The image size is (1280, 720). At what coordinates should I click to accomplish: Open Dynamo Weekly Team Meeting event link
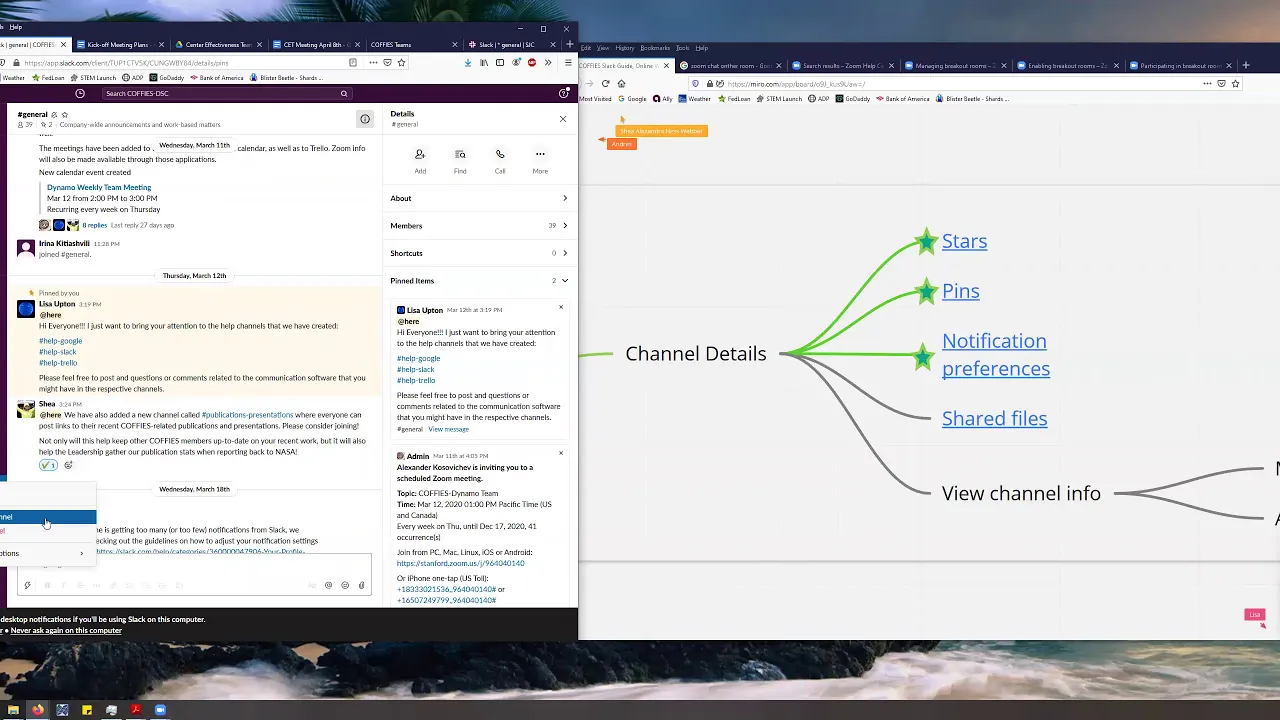pos(99,187)
